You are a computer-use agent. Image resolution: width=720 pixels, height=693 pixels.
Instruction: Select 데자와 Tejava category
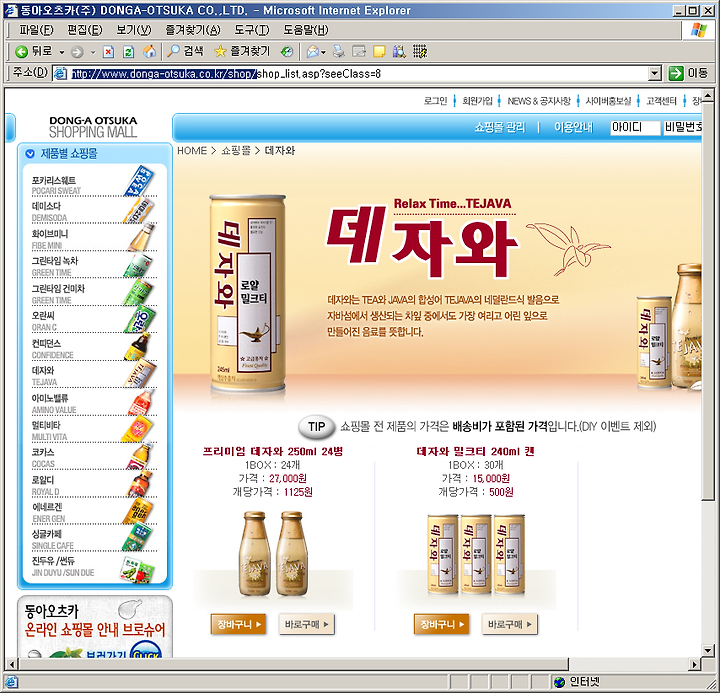click(x=94, y=374)
